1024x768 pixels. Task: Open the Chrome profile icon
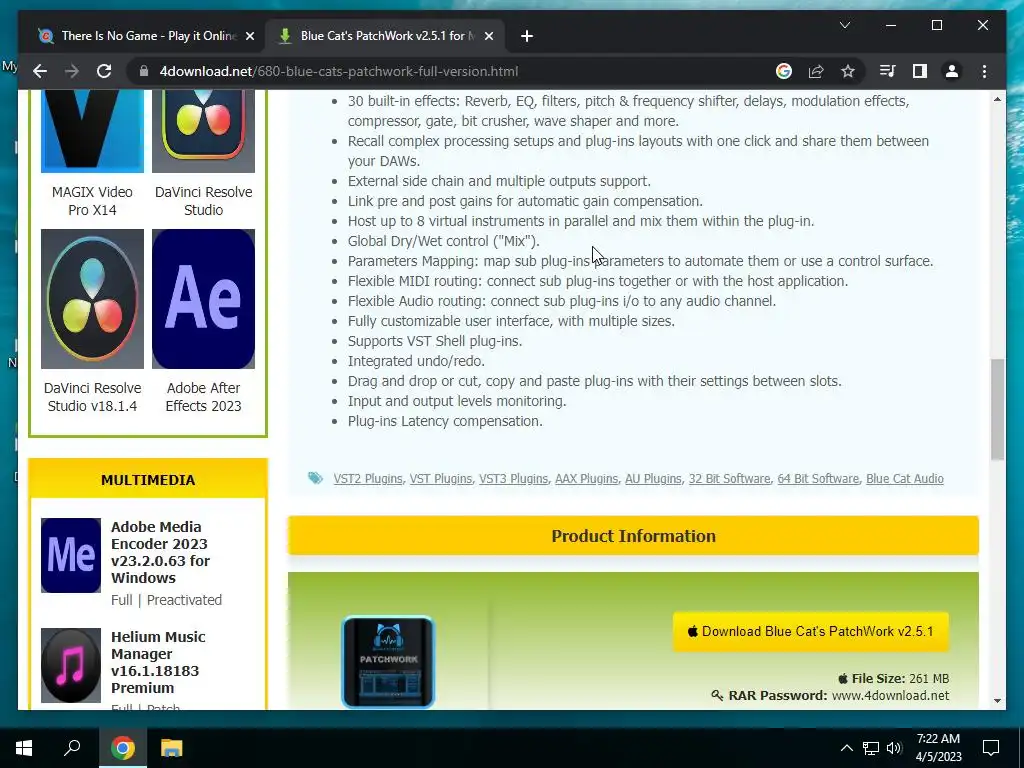[952, 71]
